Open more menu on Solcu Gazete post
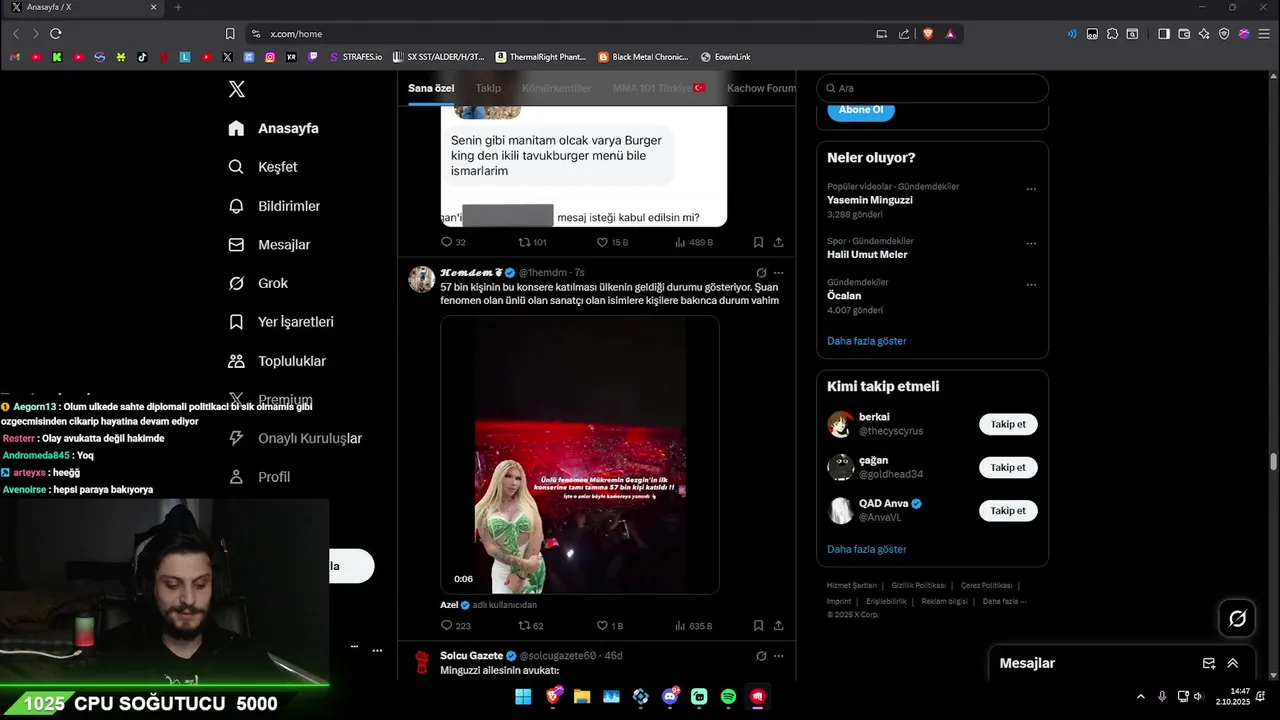The height and width of the screenshot is (720, 1280). coord(778,656)
